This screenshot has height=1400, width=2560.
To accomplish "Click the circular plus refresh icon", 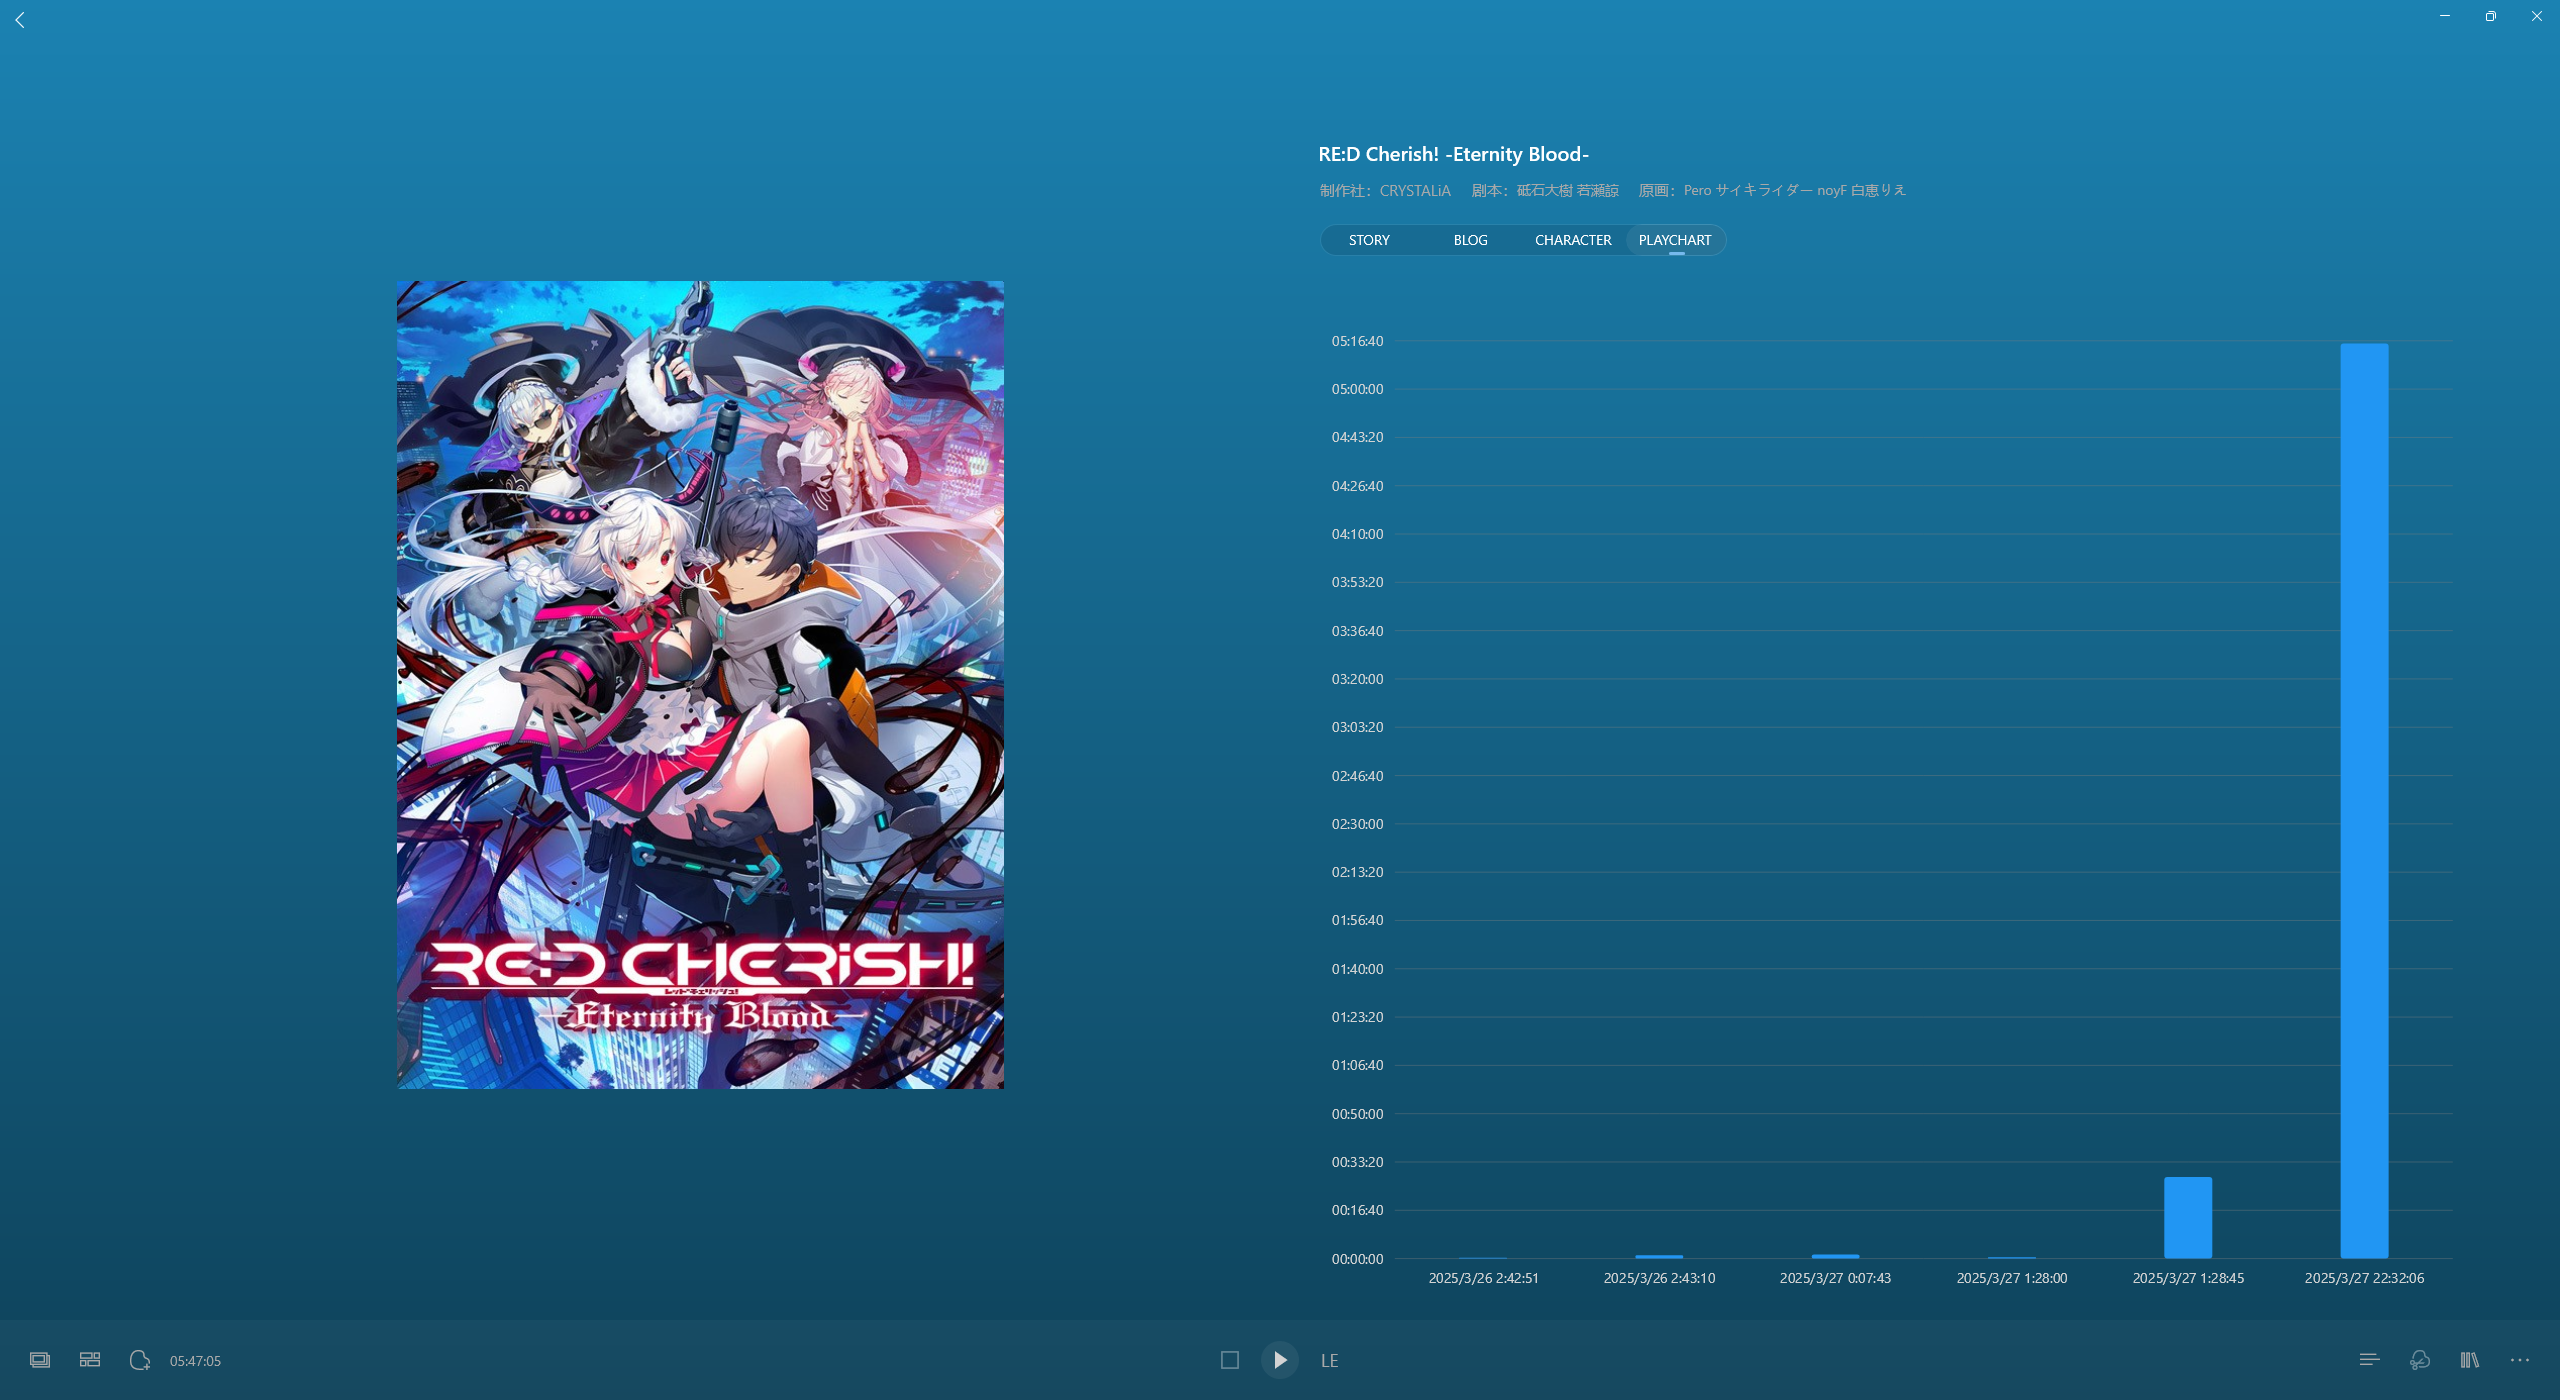I will 140,1360.
